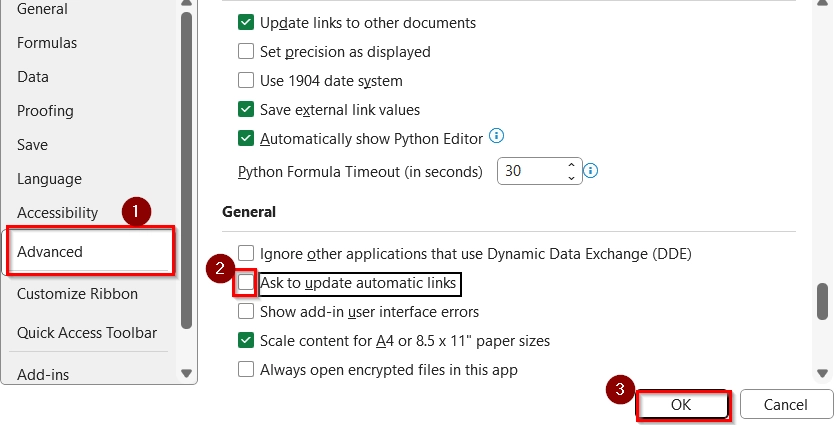Increase Python Formula Timeout with up arrow
837x425 pixels.
point(571,164)
